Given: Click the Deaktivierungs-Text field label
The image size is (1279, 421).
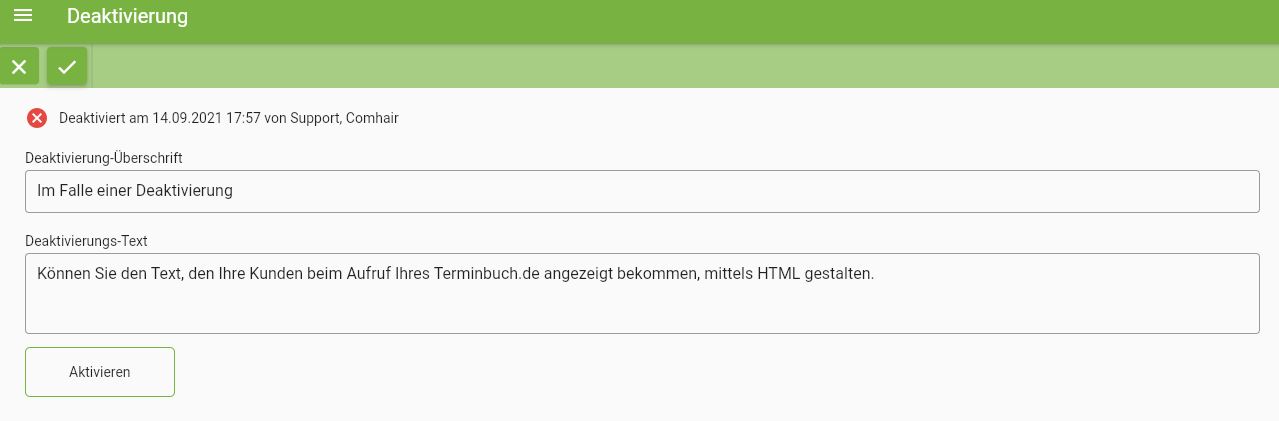Looking at the screenshot, I should coord(86,241).
